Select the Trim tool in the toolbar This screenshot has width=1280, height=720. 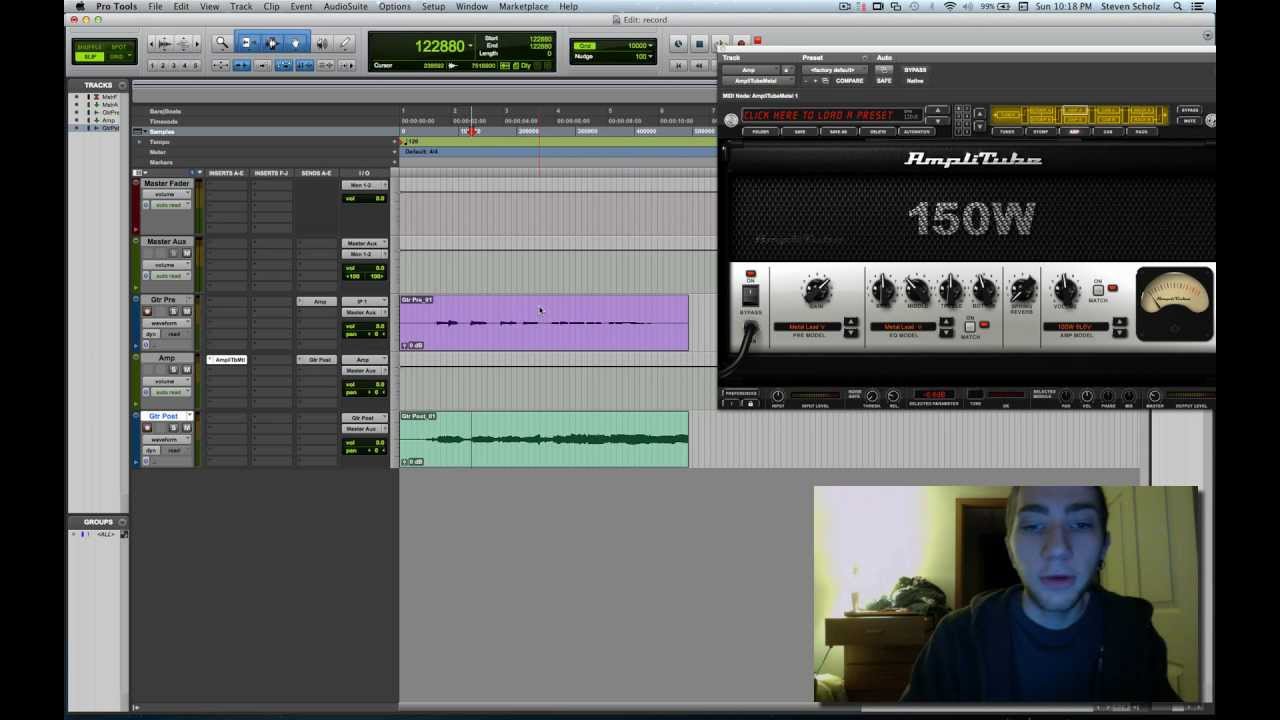tap(247, 44)
